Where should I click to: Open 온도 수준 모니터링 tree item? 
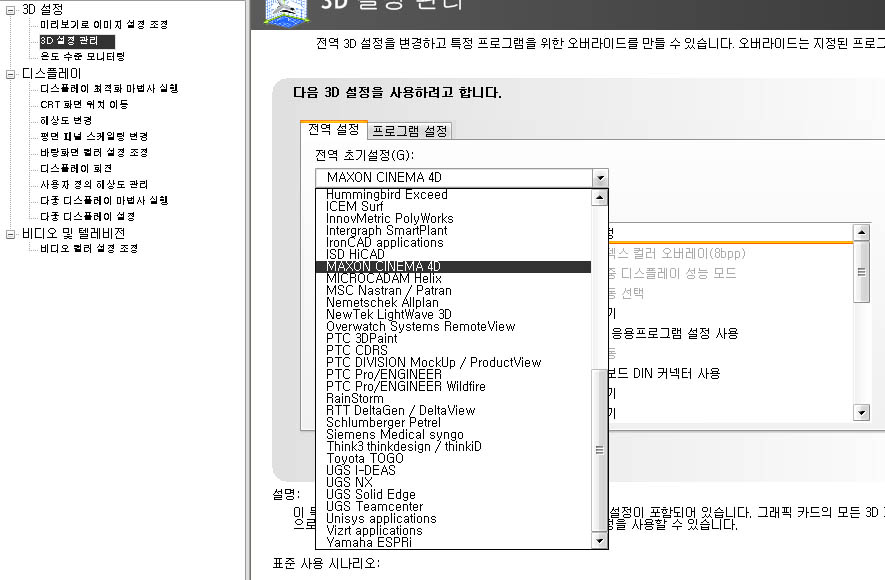point(82,56)
